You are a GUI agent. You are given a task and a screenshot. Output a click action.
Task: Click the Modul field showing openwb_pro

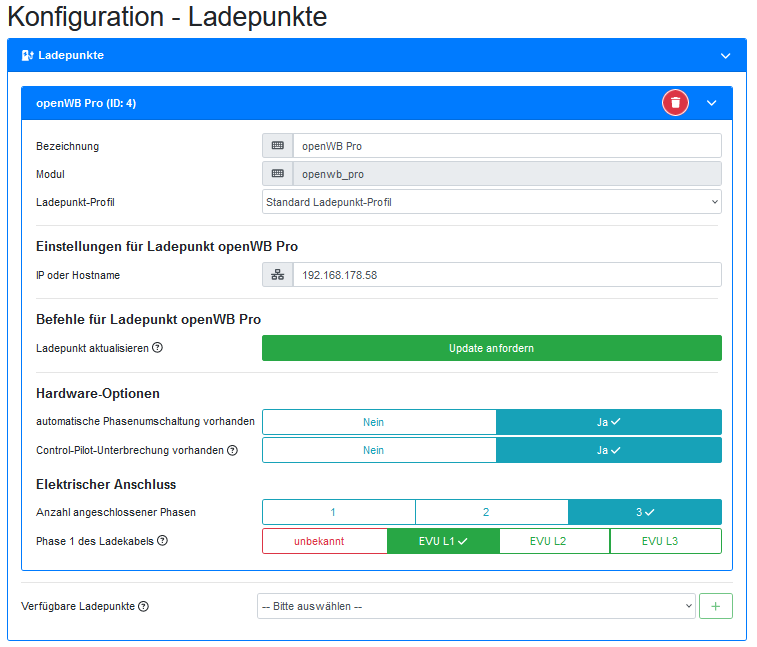click(x=507, y=174)
